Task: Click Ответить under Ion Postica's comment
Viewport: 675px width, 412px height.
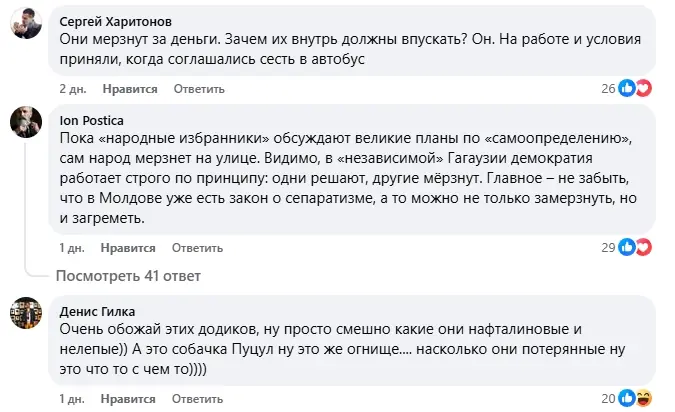Action: [197, 248]
